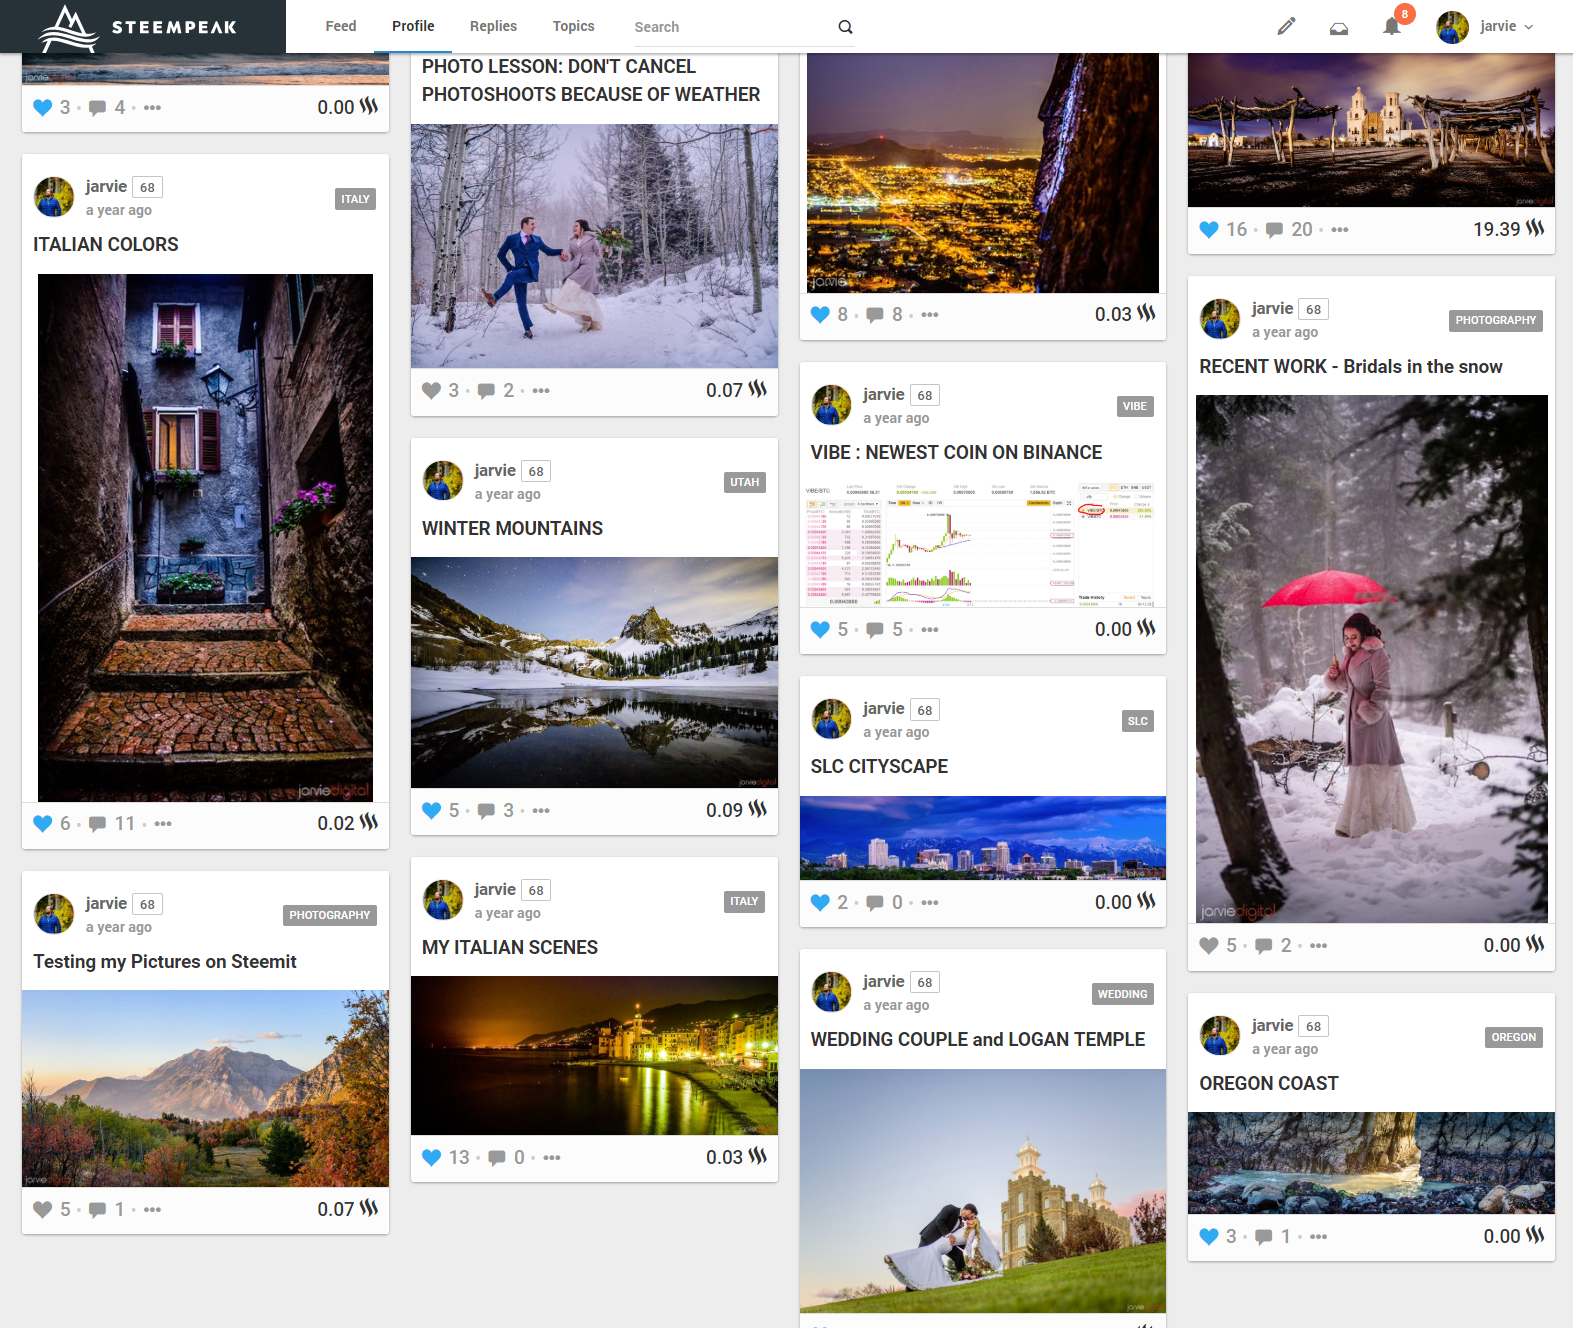This screenshot has width=1573, height=1328.
Task: Click into the Search field
Action: (730, 27)
